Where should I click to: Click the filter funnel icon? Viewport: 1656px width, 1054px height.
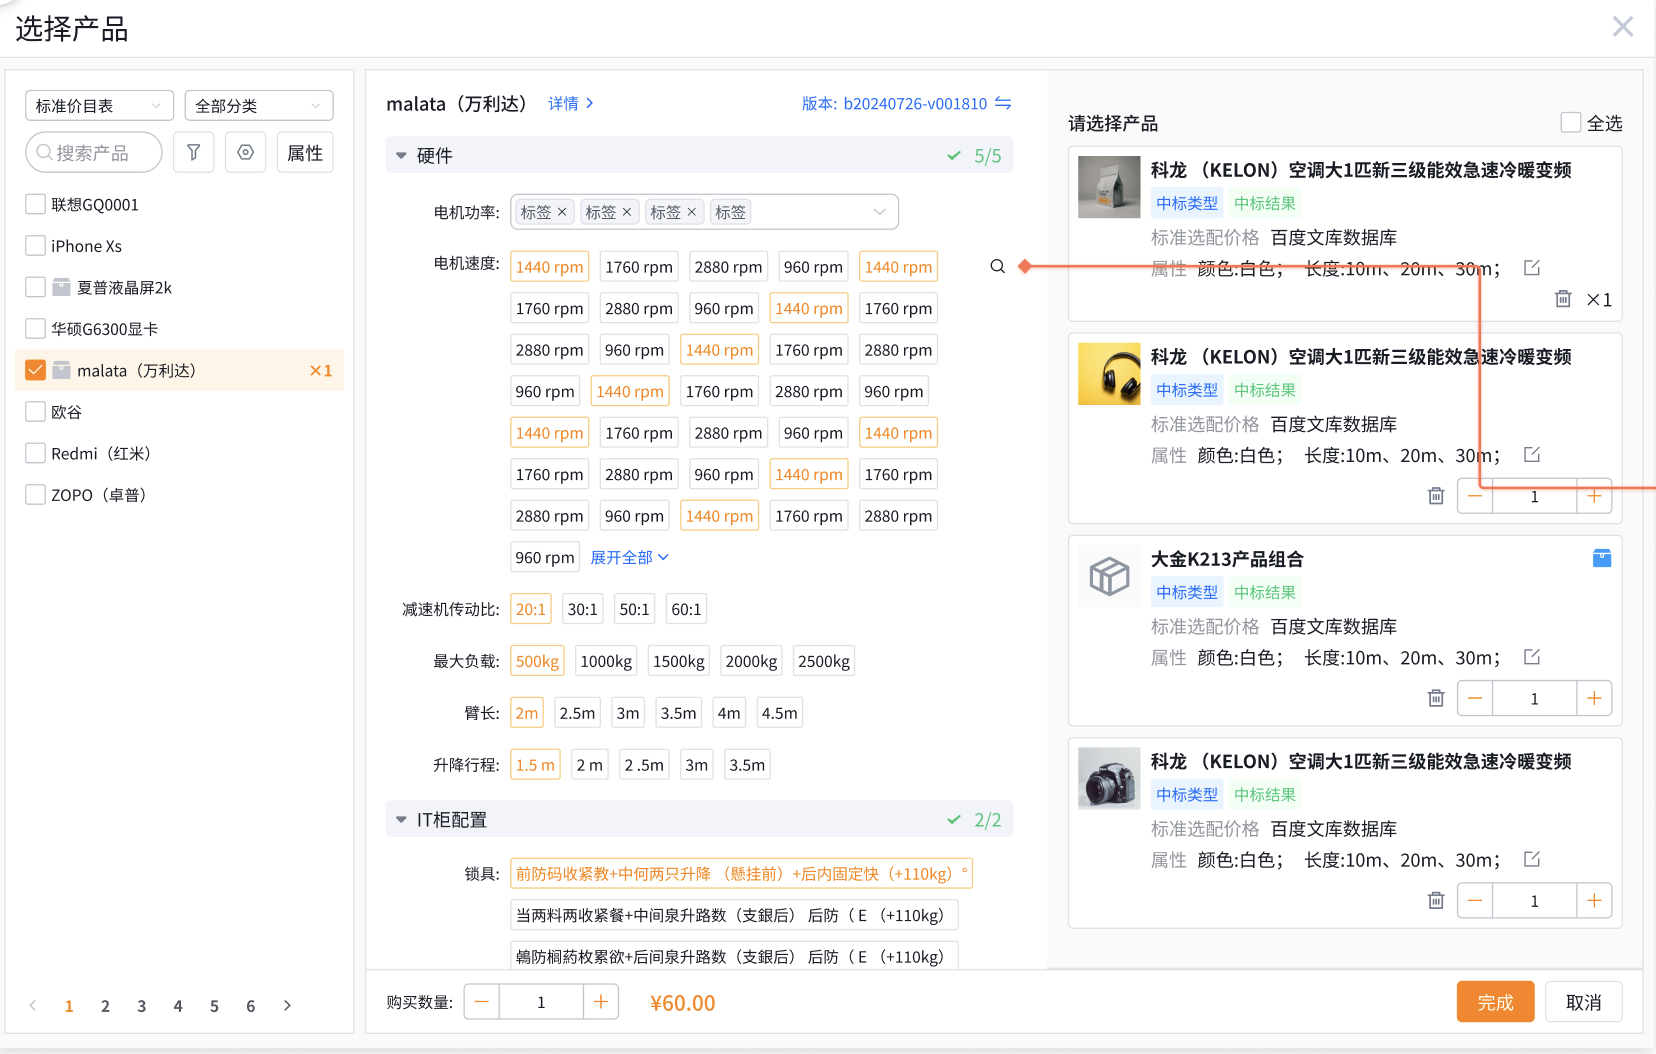point(194,152)
